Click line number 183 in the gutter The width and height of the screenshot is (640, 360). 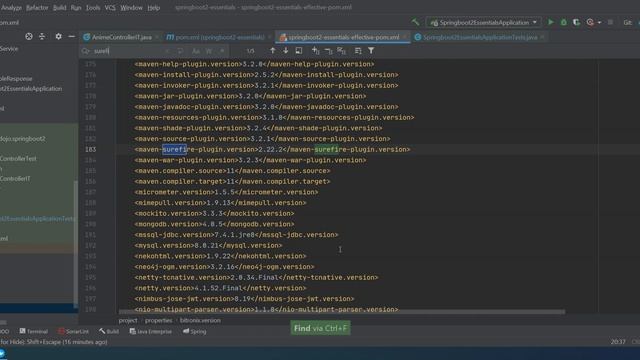pos(91,149)
